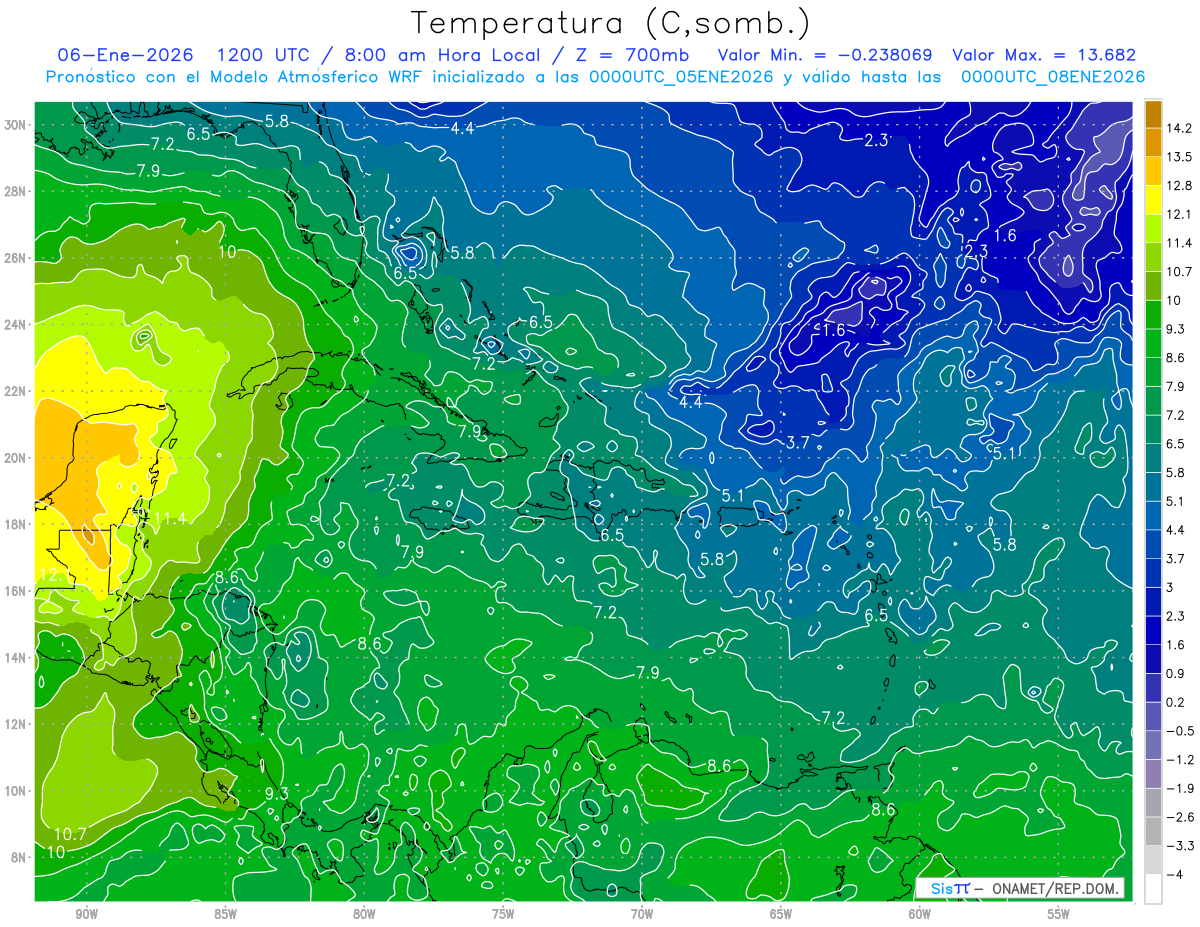
Task: Click the "14.2" label on the color bar
Action: tap(1179, 128)
